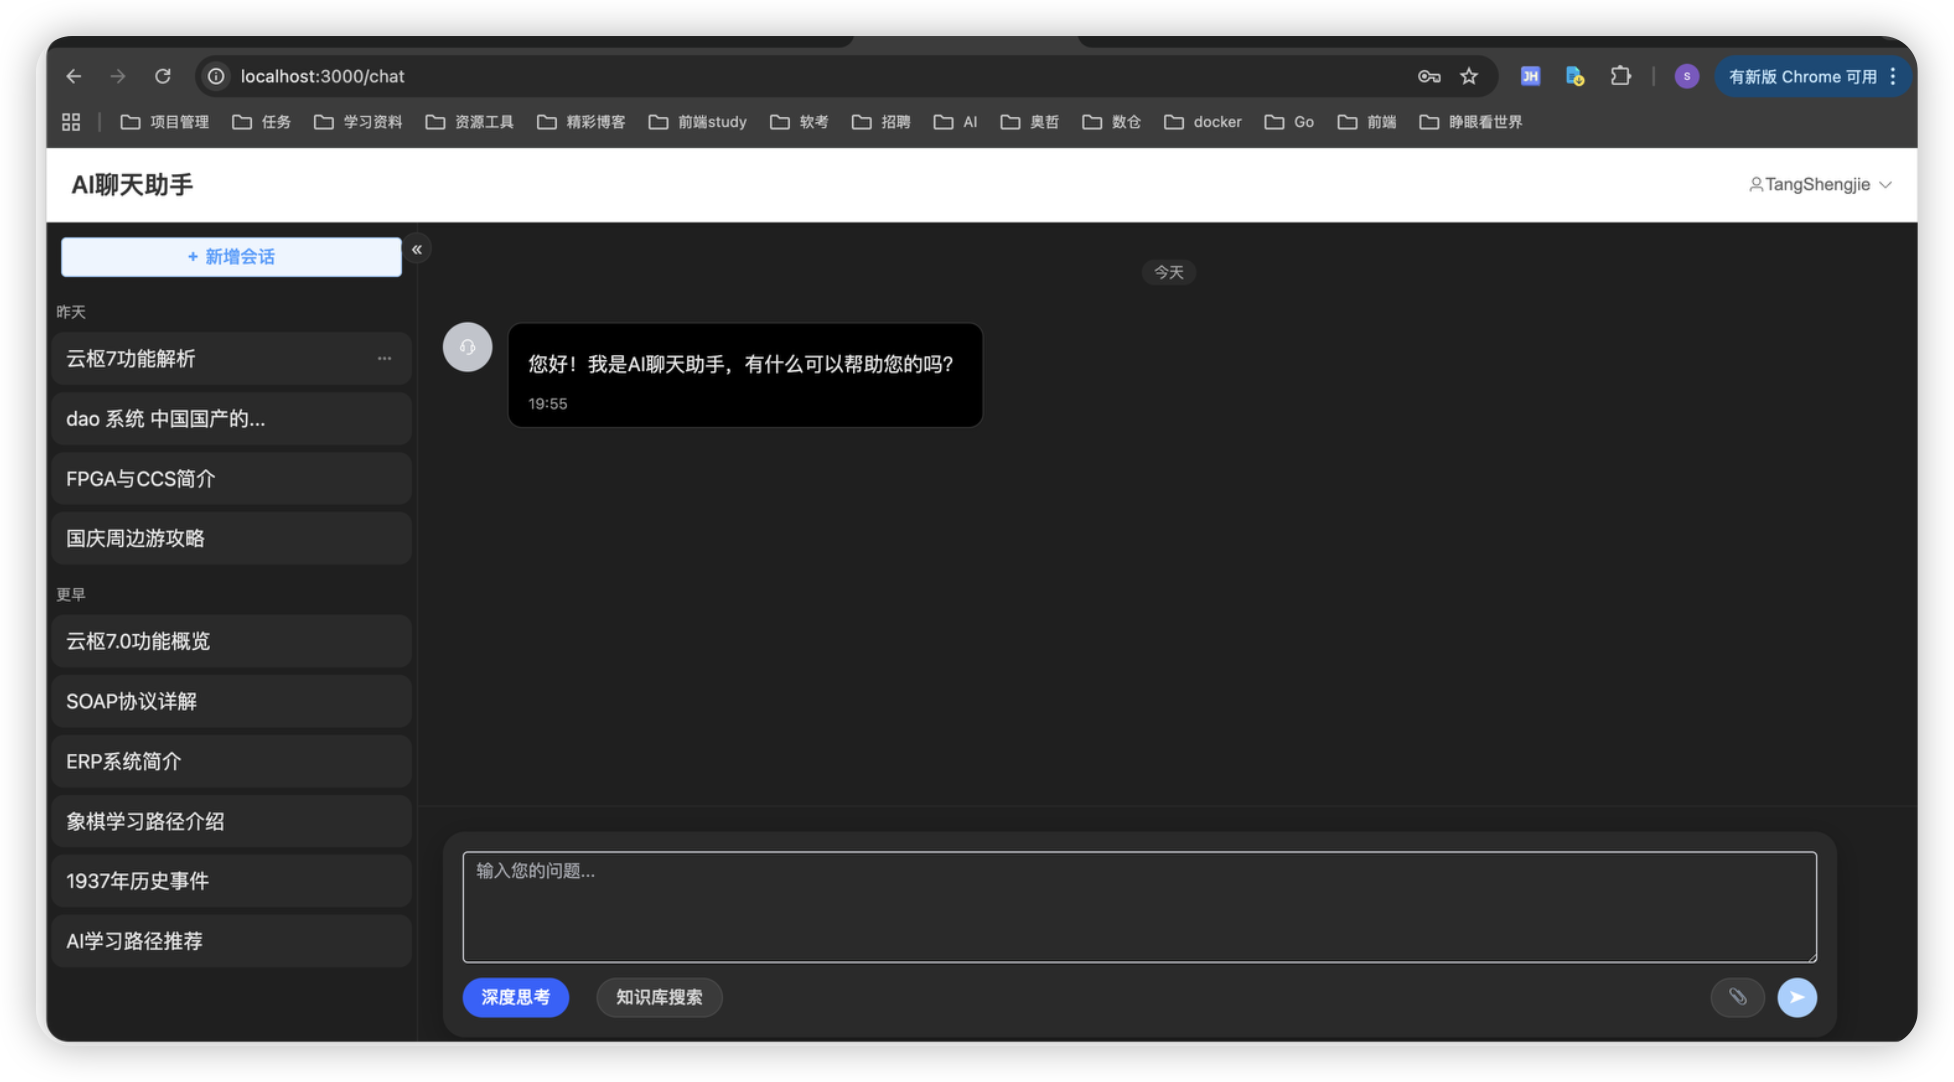Open the 前端study bookmarks folder

pos(698,122)
